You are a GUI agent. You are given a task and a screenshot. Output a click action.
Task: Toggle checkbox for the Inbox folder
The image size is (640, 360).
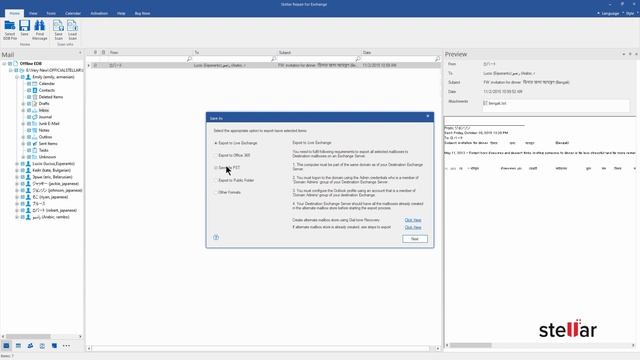tap(29, 110)
